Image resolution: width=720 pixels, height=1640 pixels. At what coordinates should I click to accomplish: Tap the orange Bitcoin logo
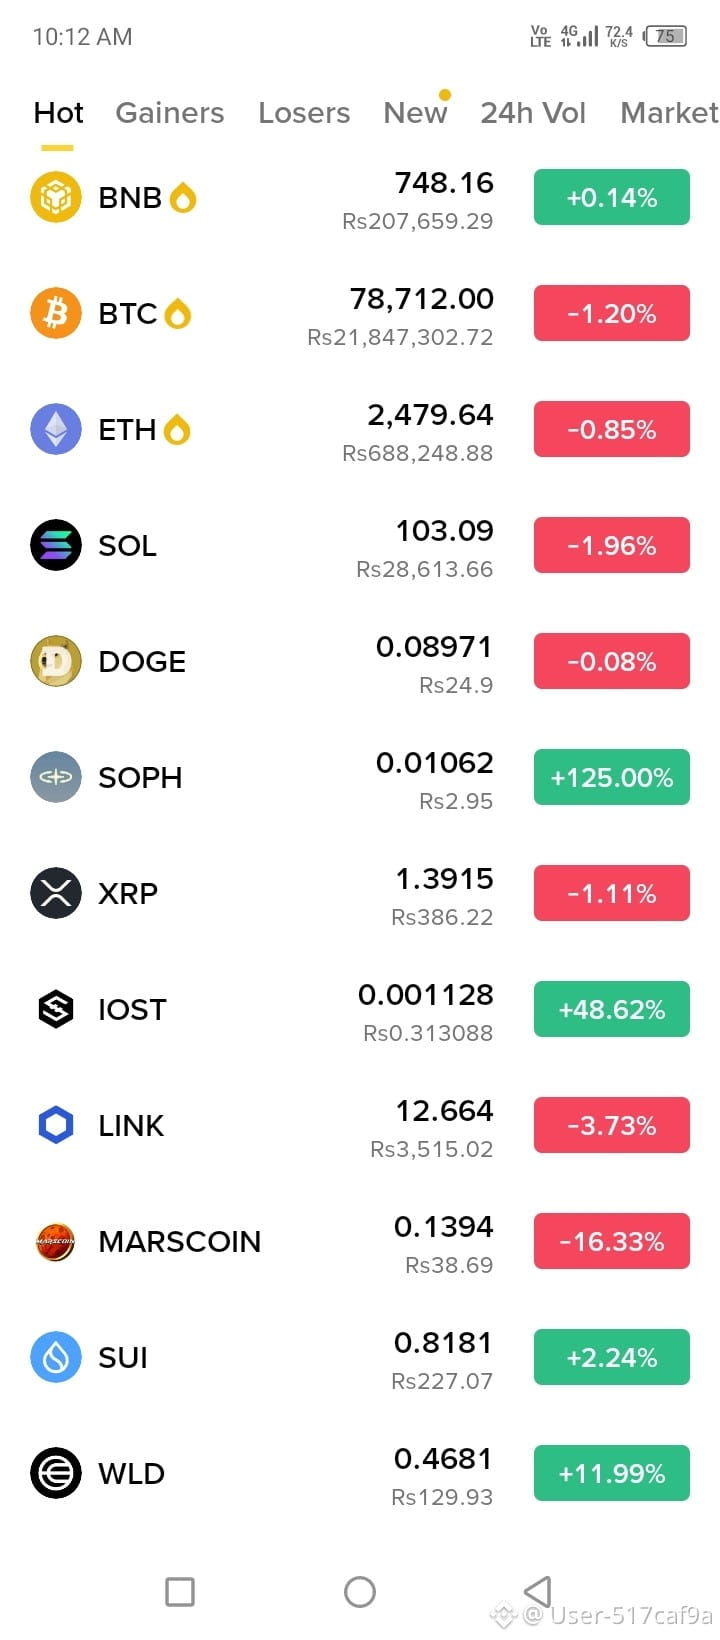tap(56, 313)
